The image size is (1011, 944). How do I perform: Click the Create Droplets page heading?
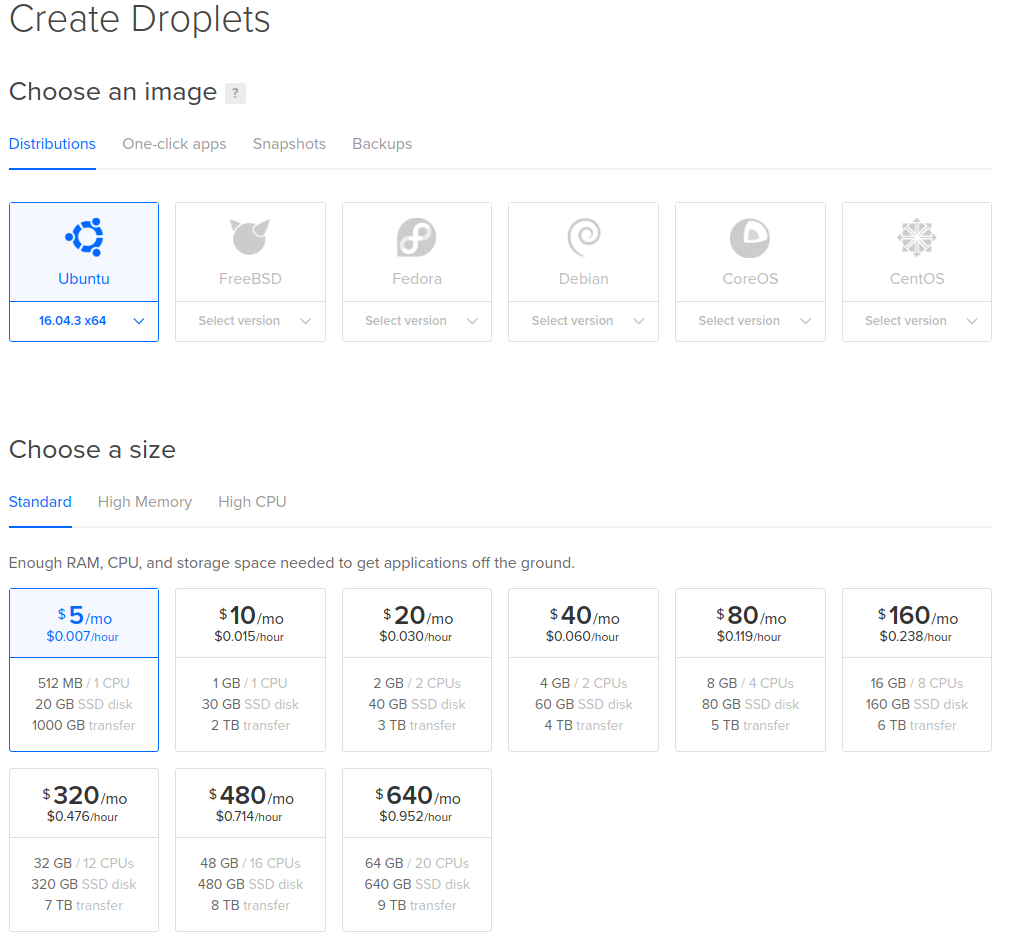[x=140, y=18]
